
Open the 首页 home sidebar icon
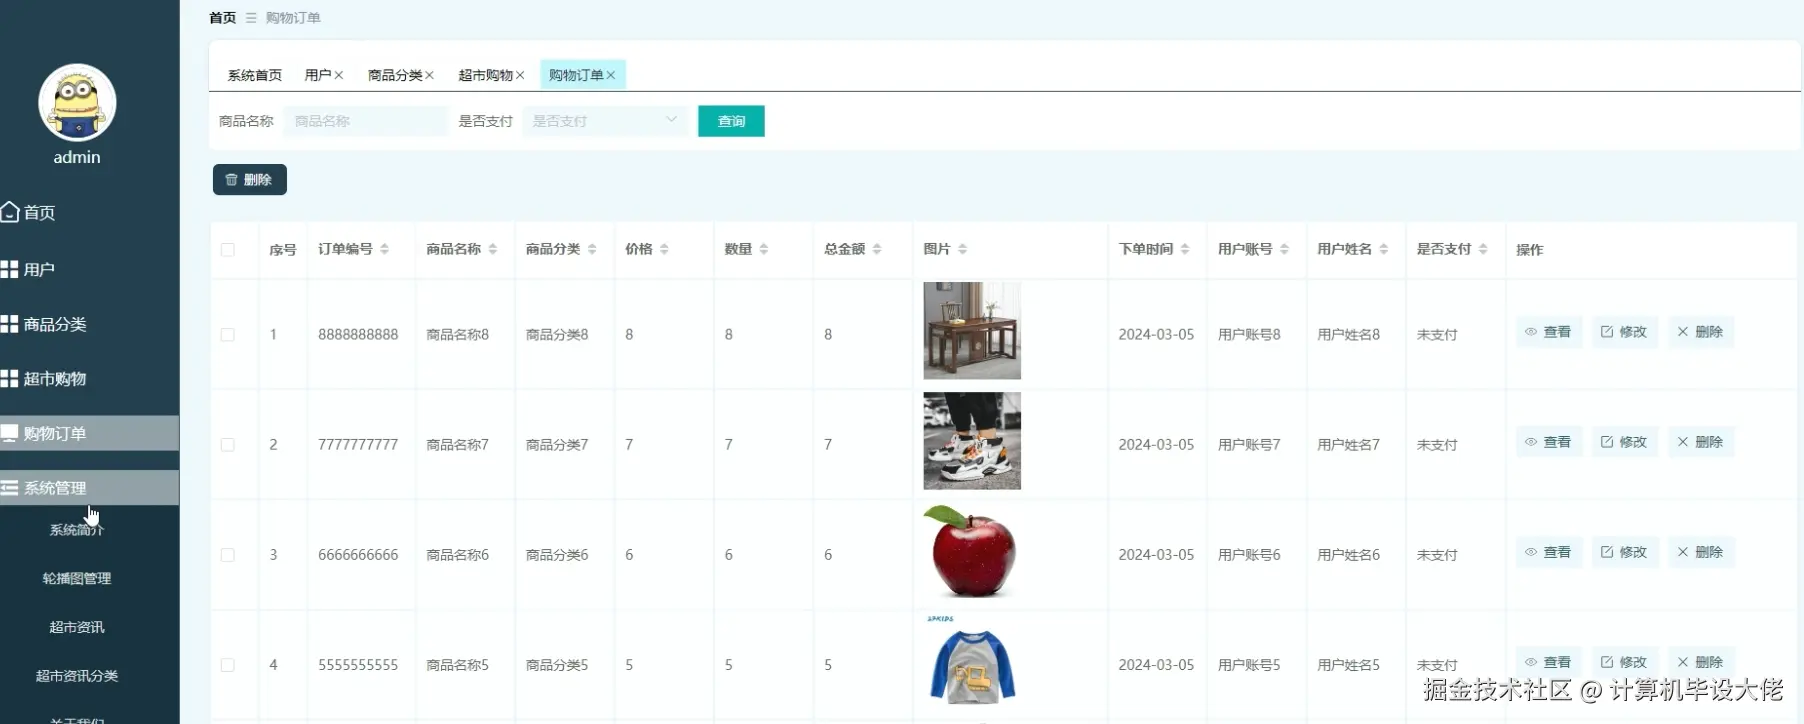10,212
